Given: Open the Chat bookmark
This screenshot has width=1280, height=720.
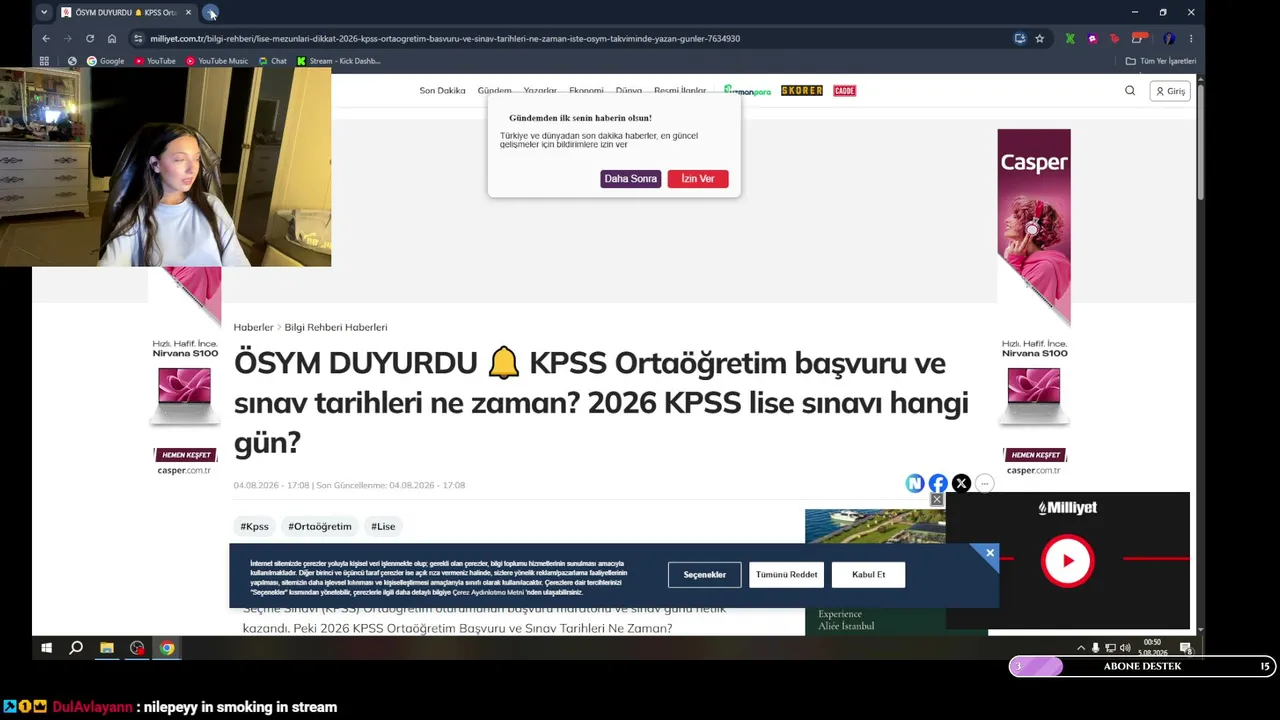Looking at the screenshot, I should 272,61.
